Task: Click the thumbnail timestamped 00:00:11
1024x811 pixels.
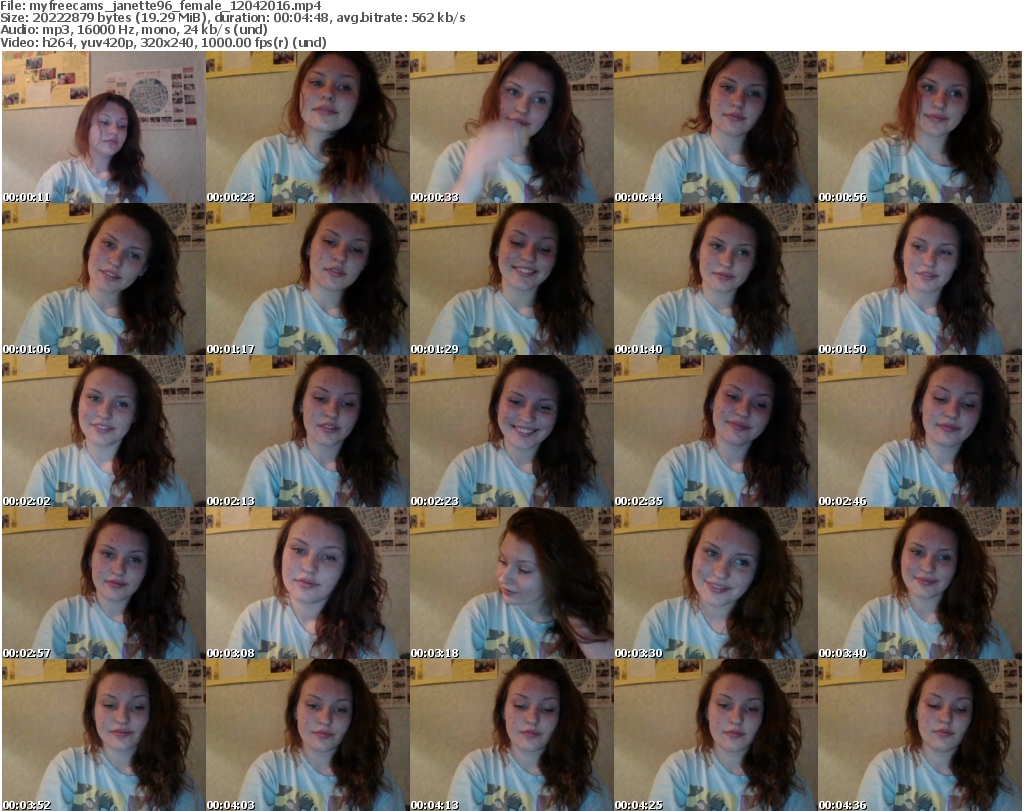Action: coord(103,127)
